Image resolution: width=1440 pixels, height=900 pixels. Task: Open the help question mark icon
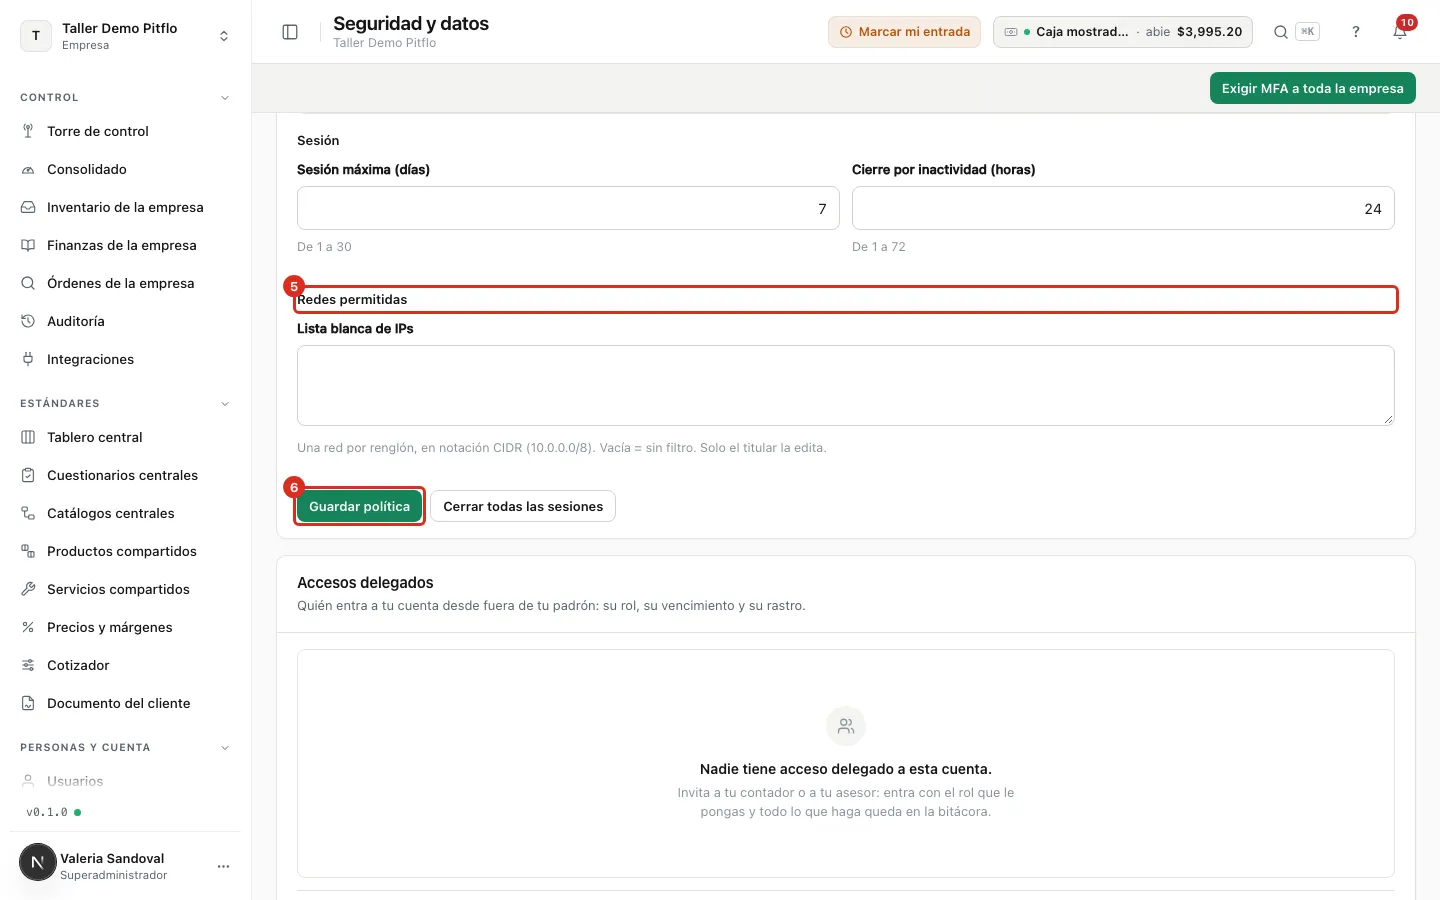[x=1356, y=32]
